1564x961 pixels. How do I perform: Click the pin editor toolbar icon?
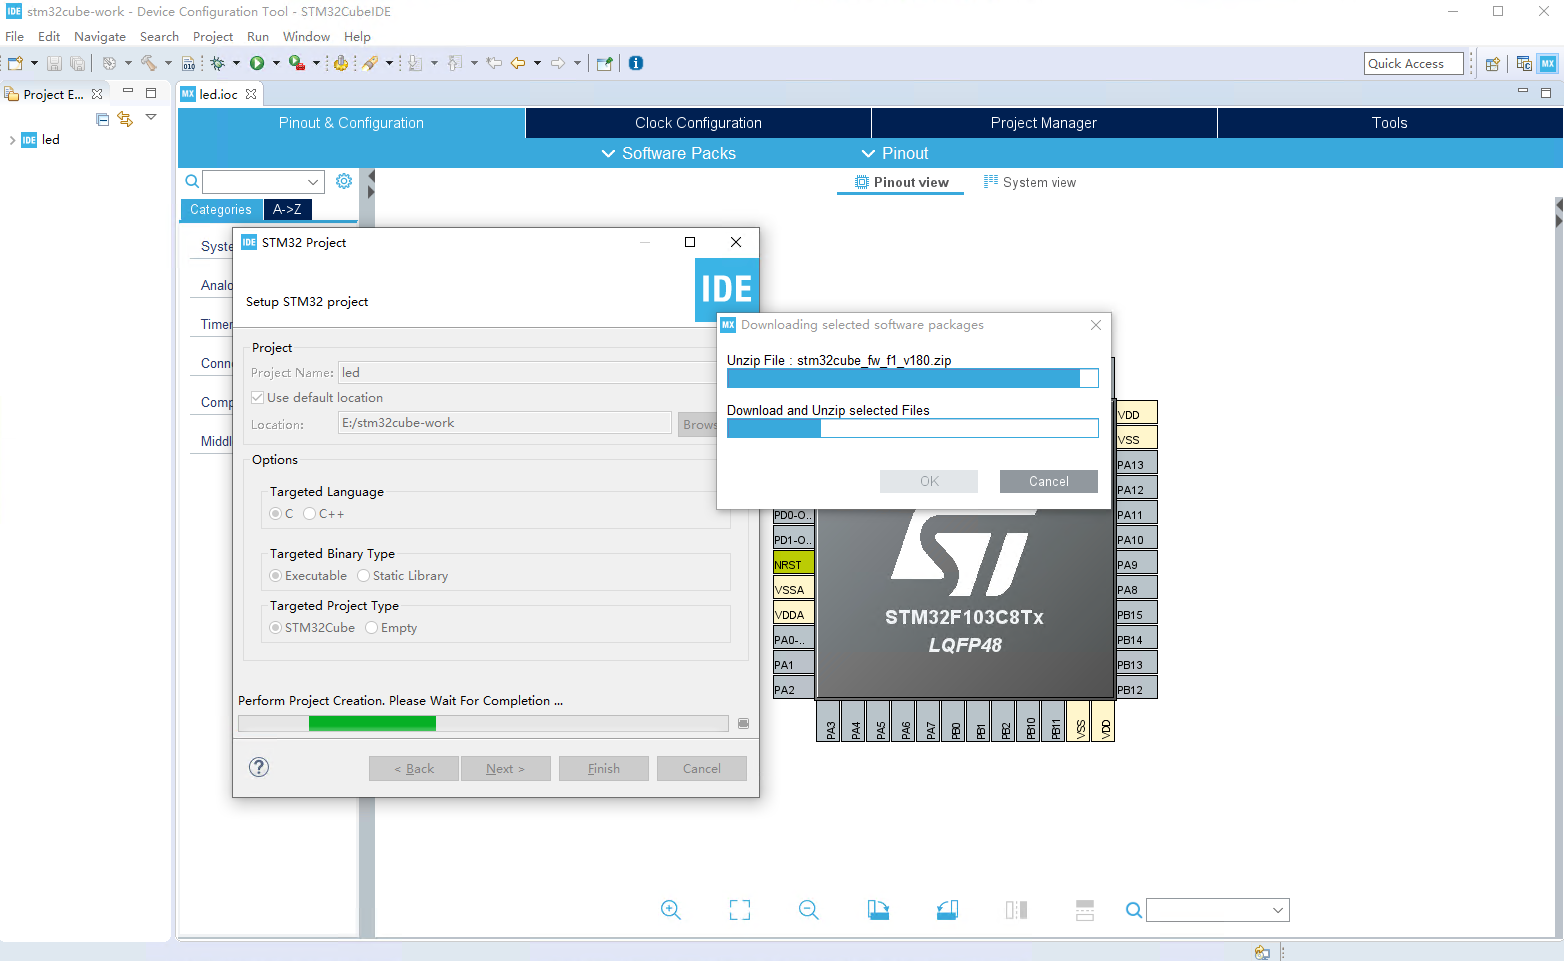coord(604,63)
